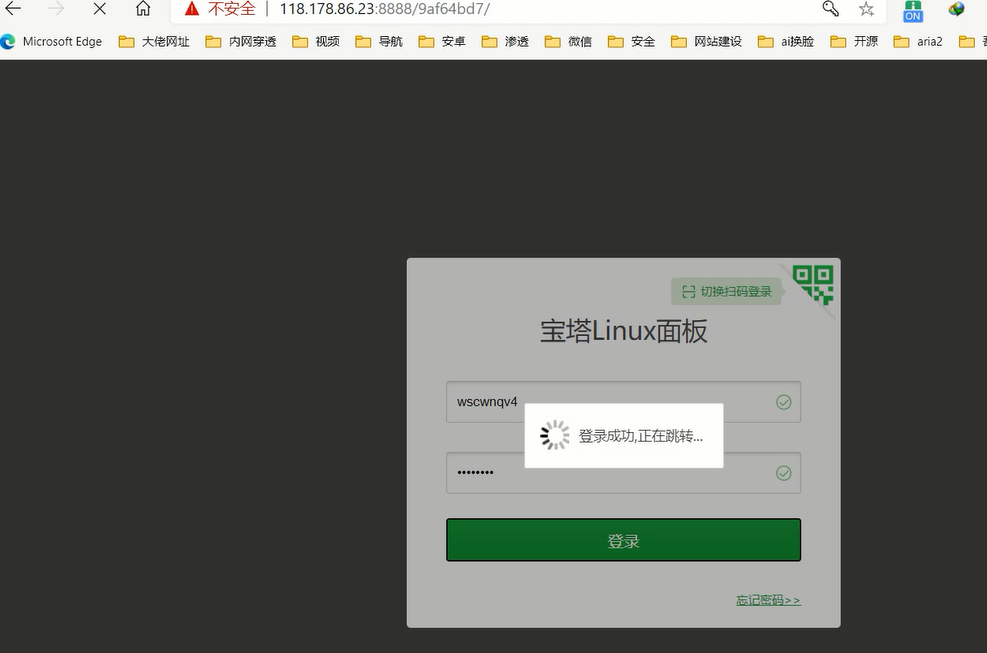Go to the browser home page
This screenshot has width=987, height=653.
point(143,8)
